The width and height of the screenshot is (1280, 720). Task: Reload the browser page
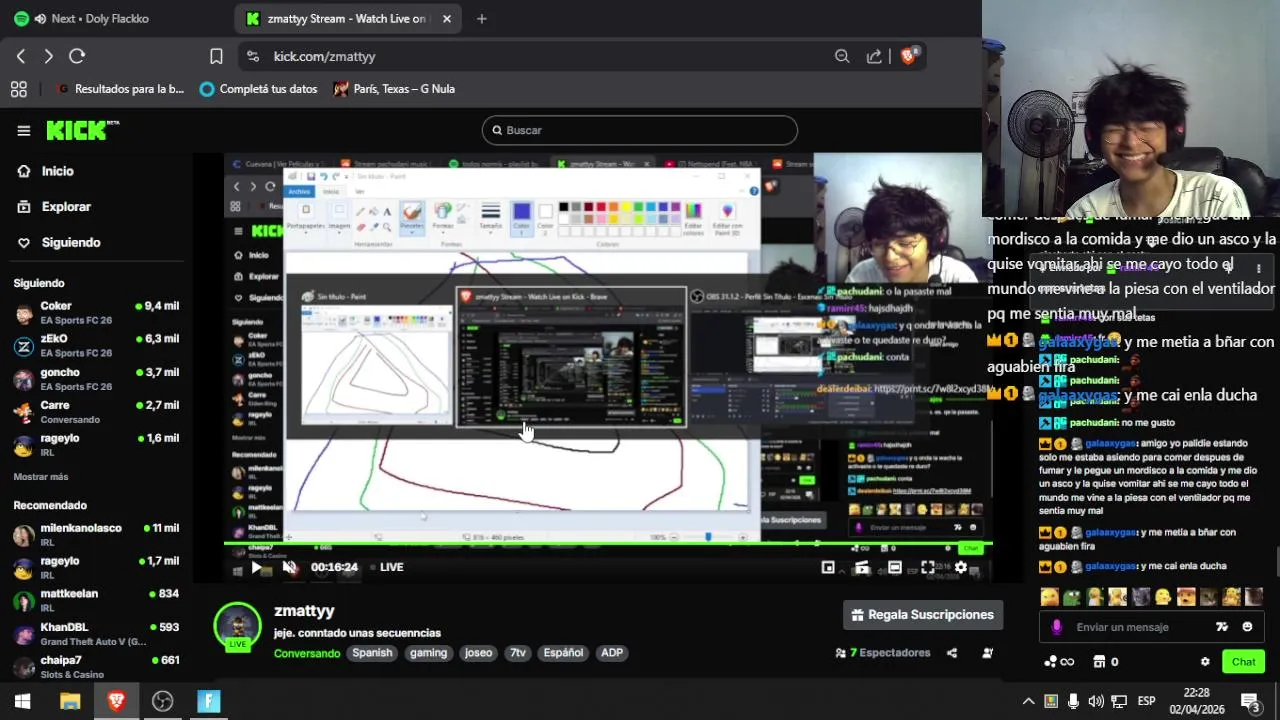77,57
